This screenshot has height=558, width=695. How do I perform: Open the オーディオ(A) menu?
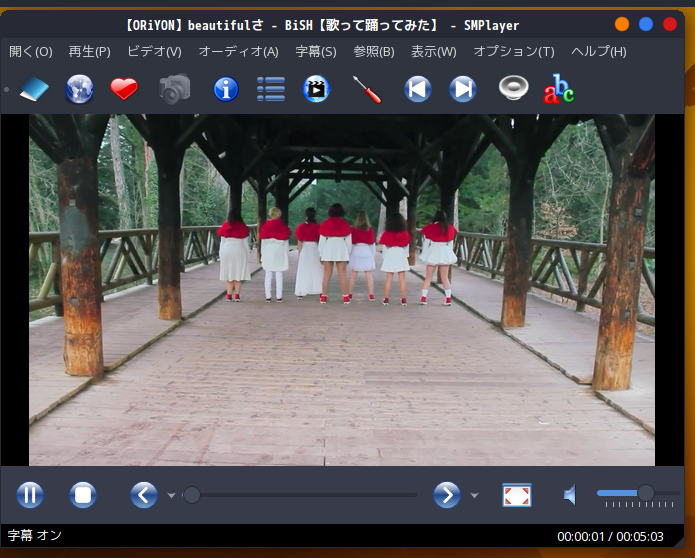[238, 52]
